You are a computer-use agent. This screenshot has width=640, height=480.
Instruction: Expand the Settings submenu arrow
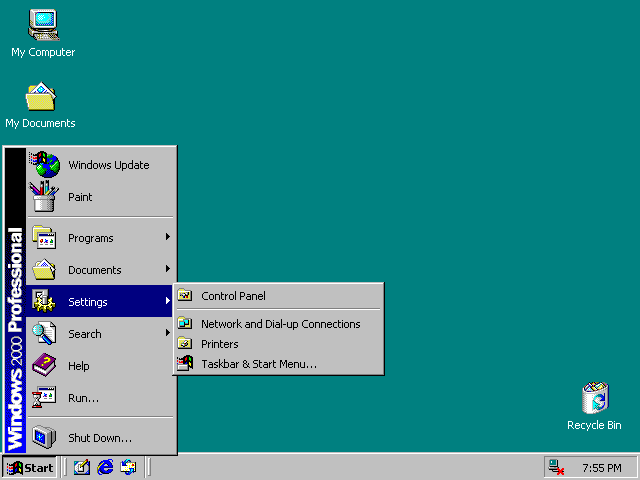coord(167,301)
